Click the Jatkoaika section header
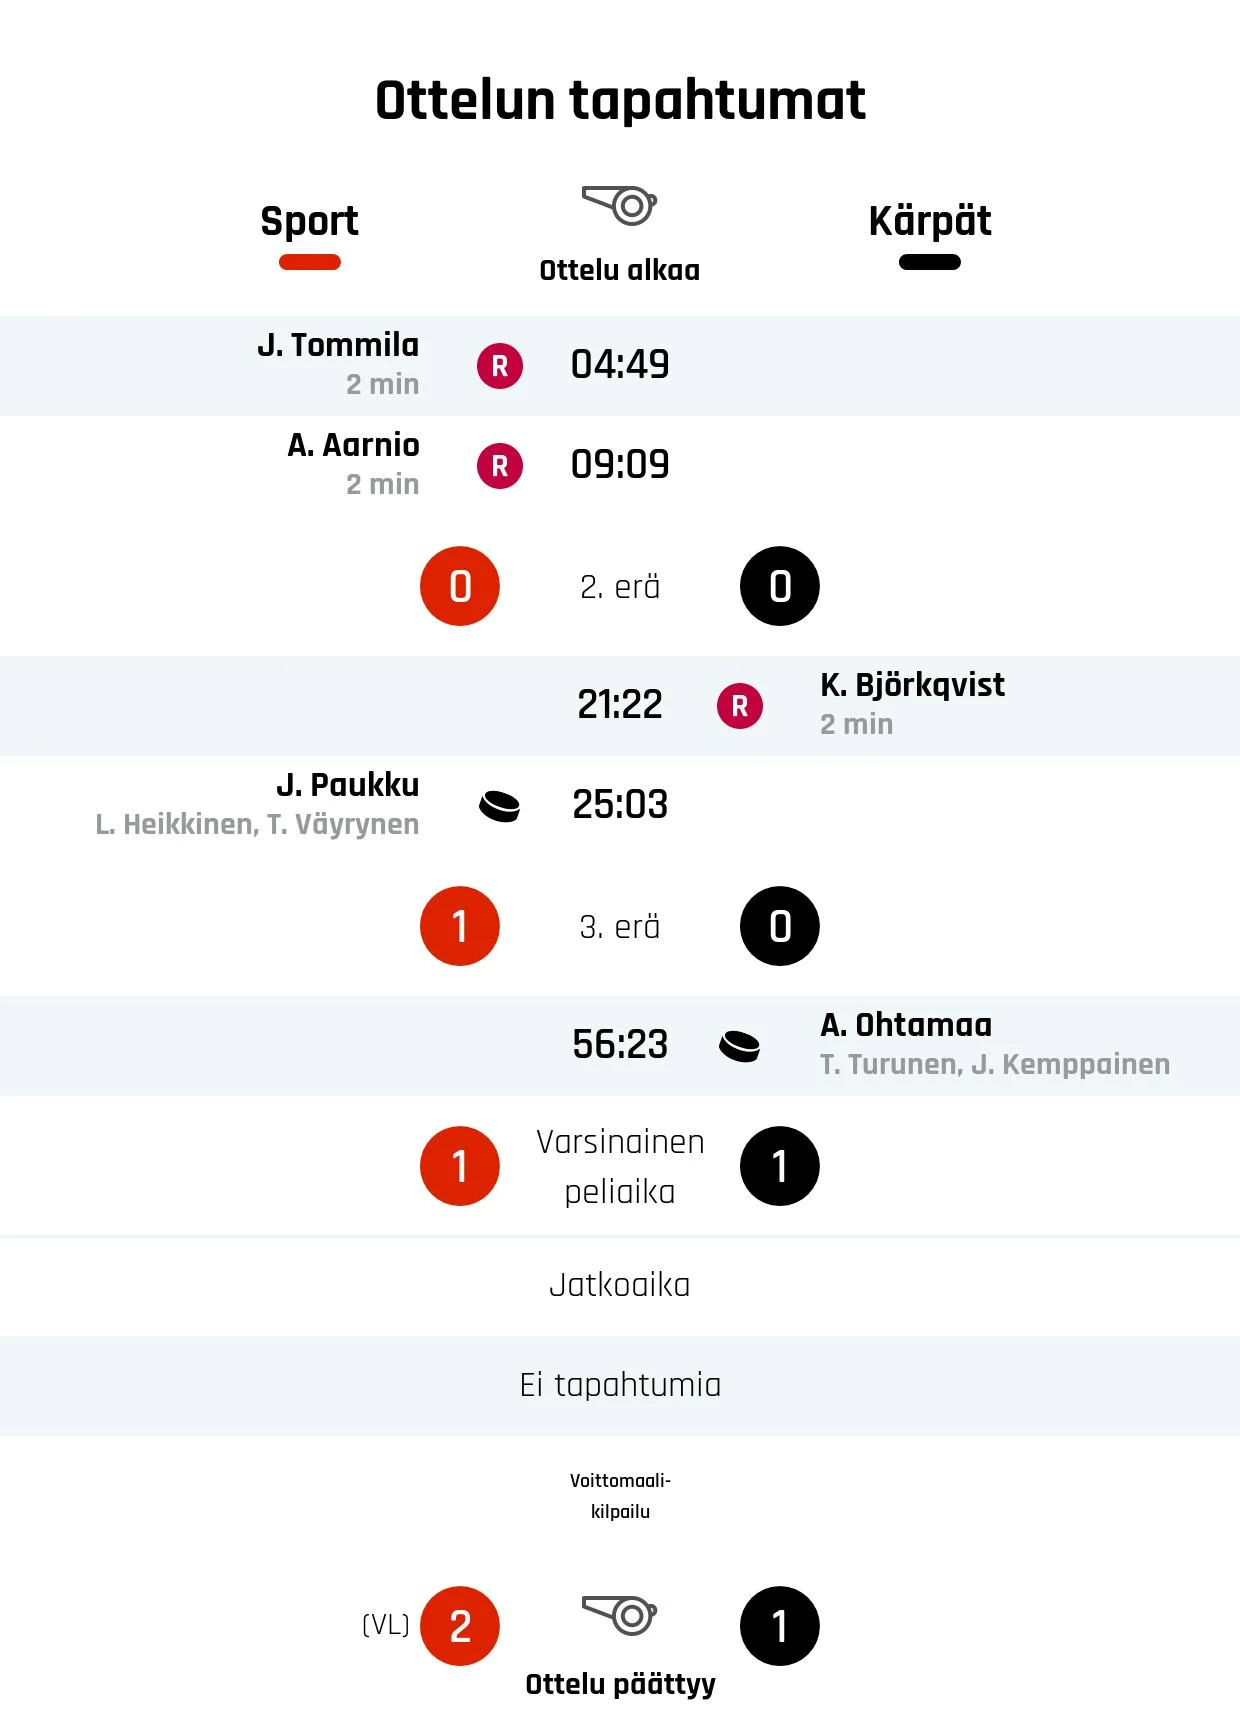 620,1285
